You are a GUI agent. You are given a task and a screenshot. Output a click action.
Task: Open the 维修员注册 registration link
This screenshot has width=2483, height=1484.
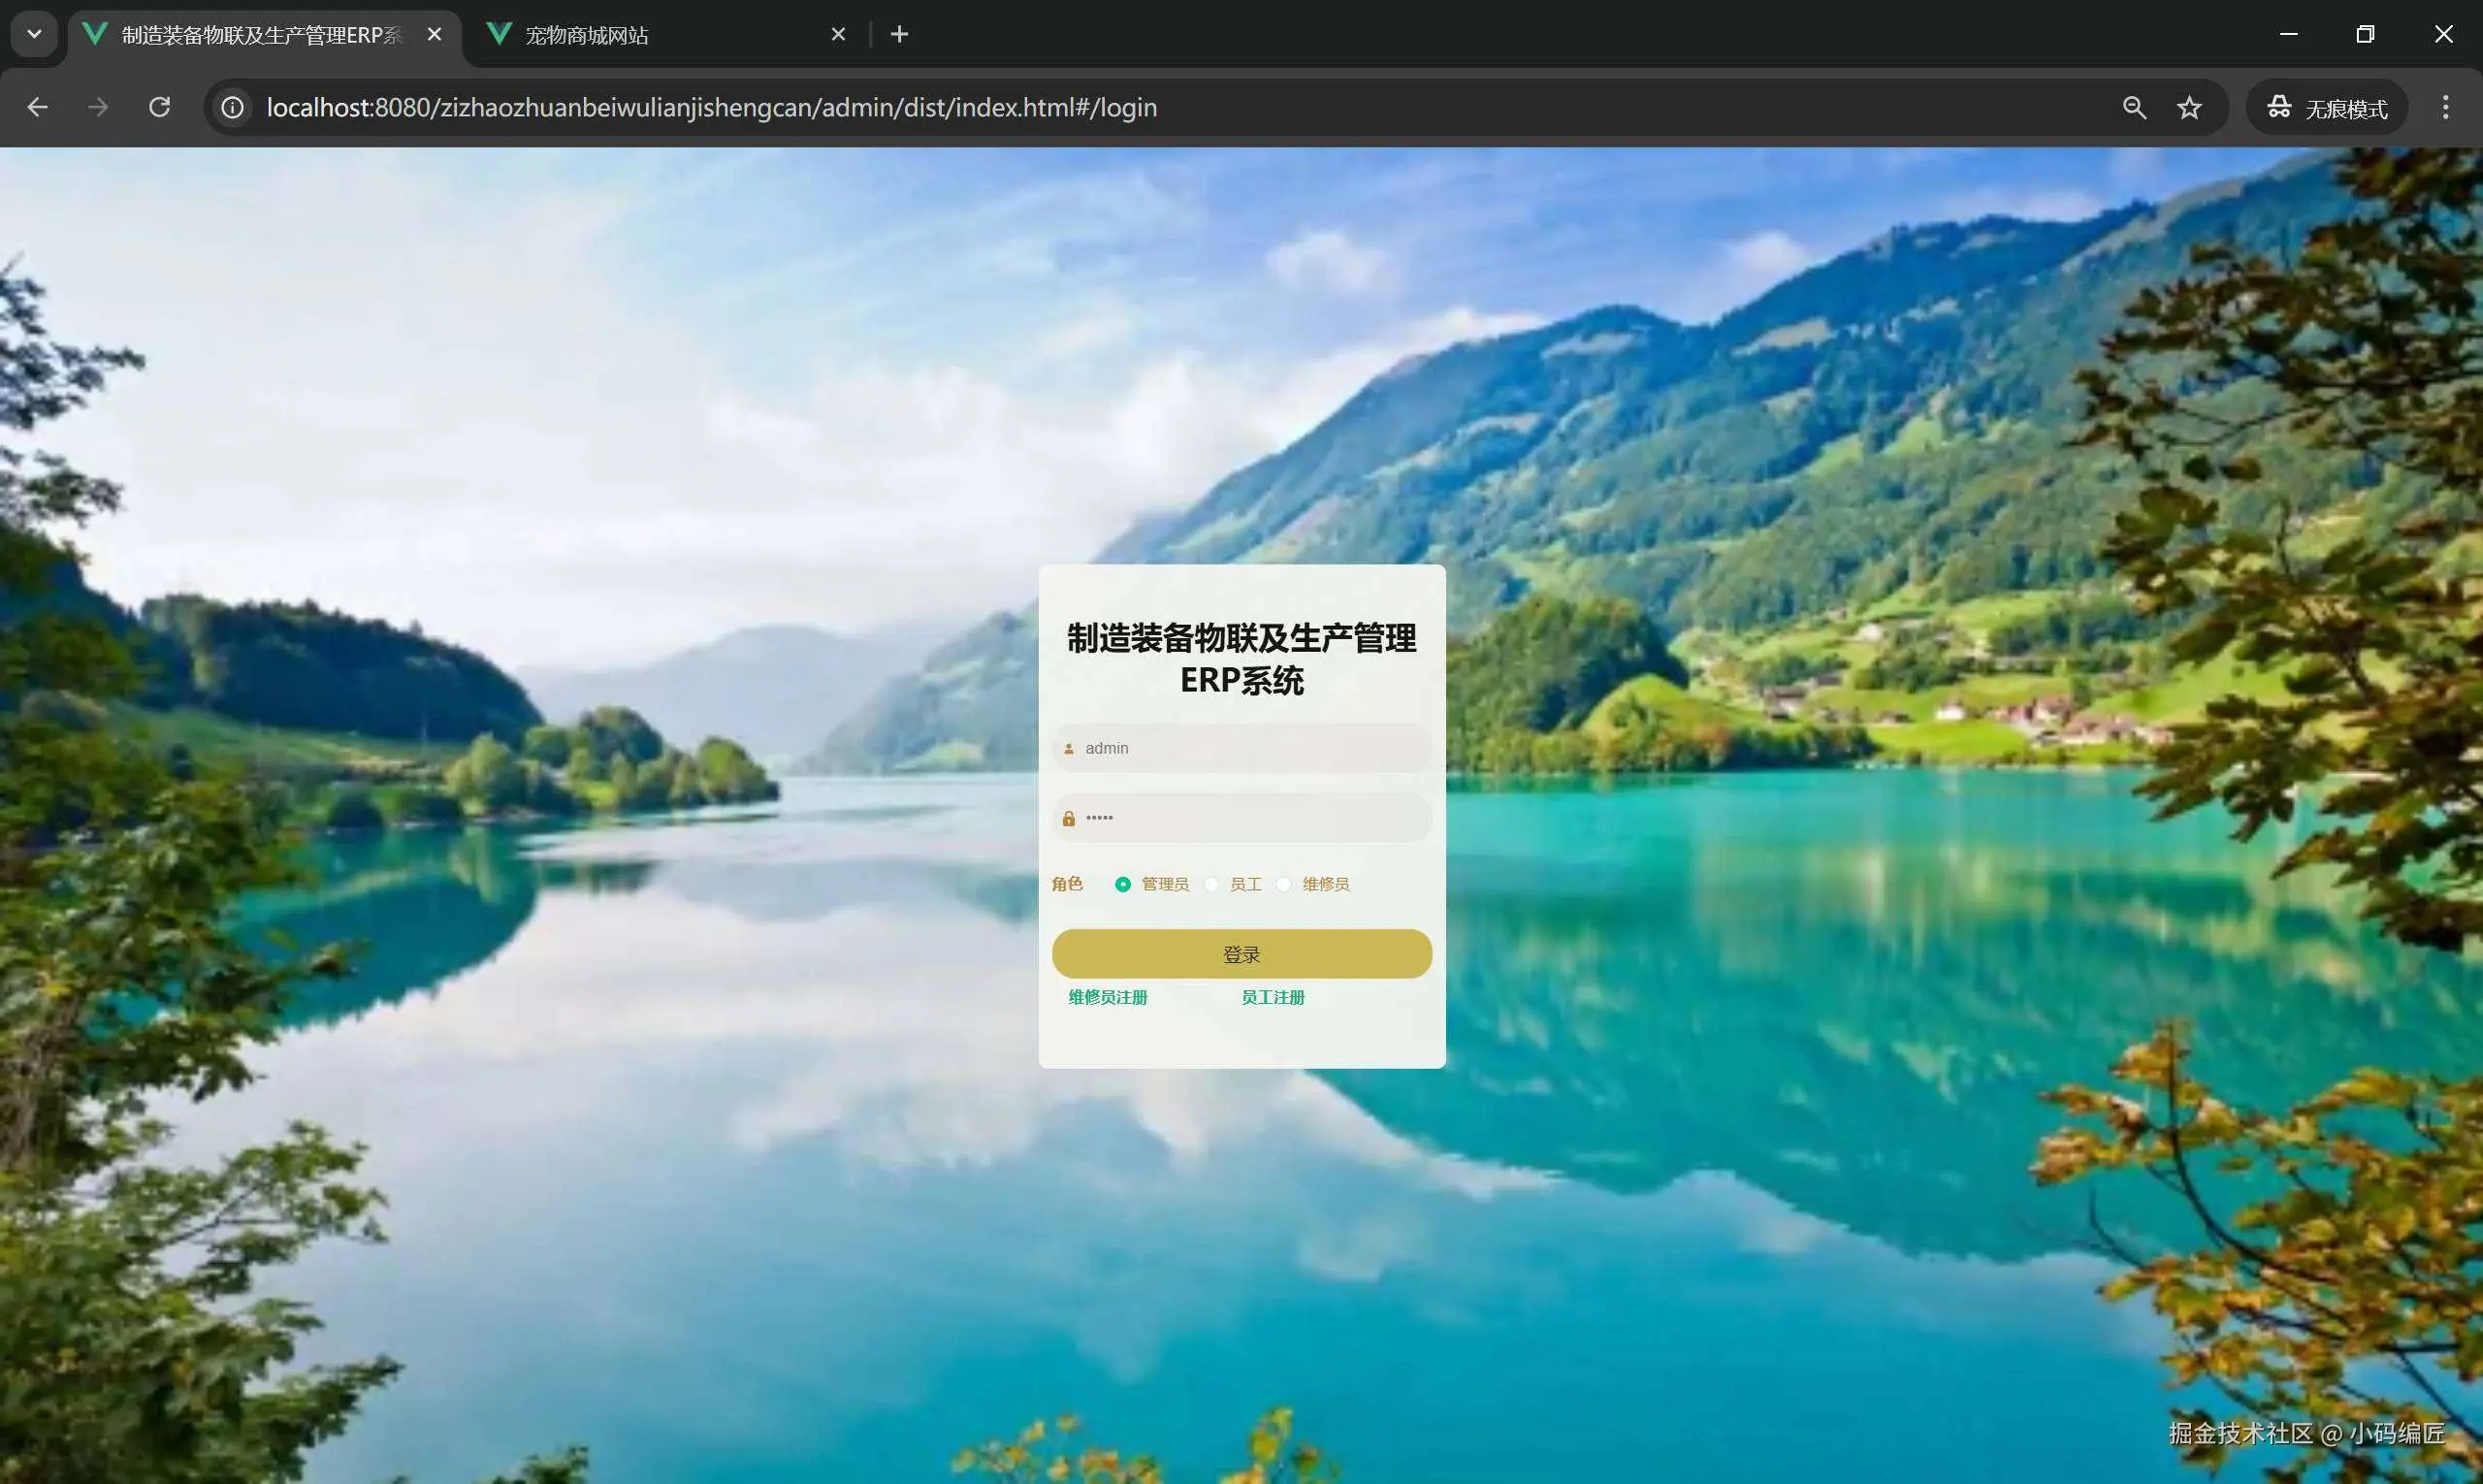coord(1107,997)
